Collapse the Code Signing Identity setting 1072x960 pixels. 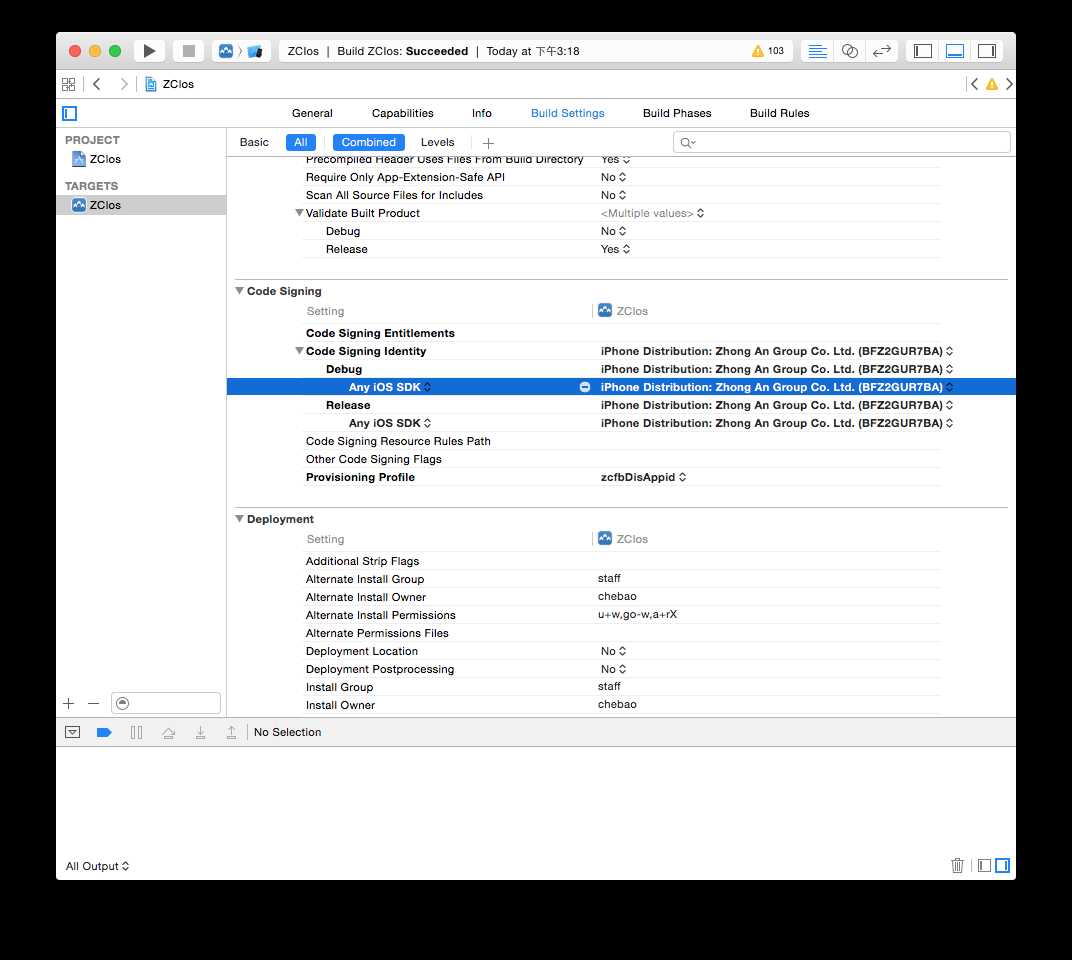[x=299, y=351]
